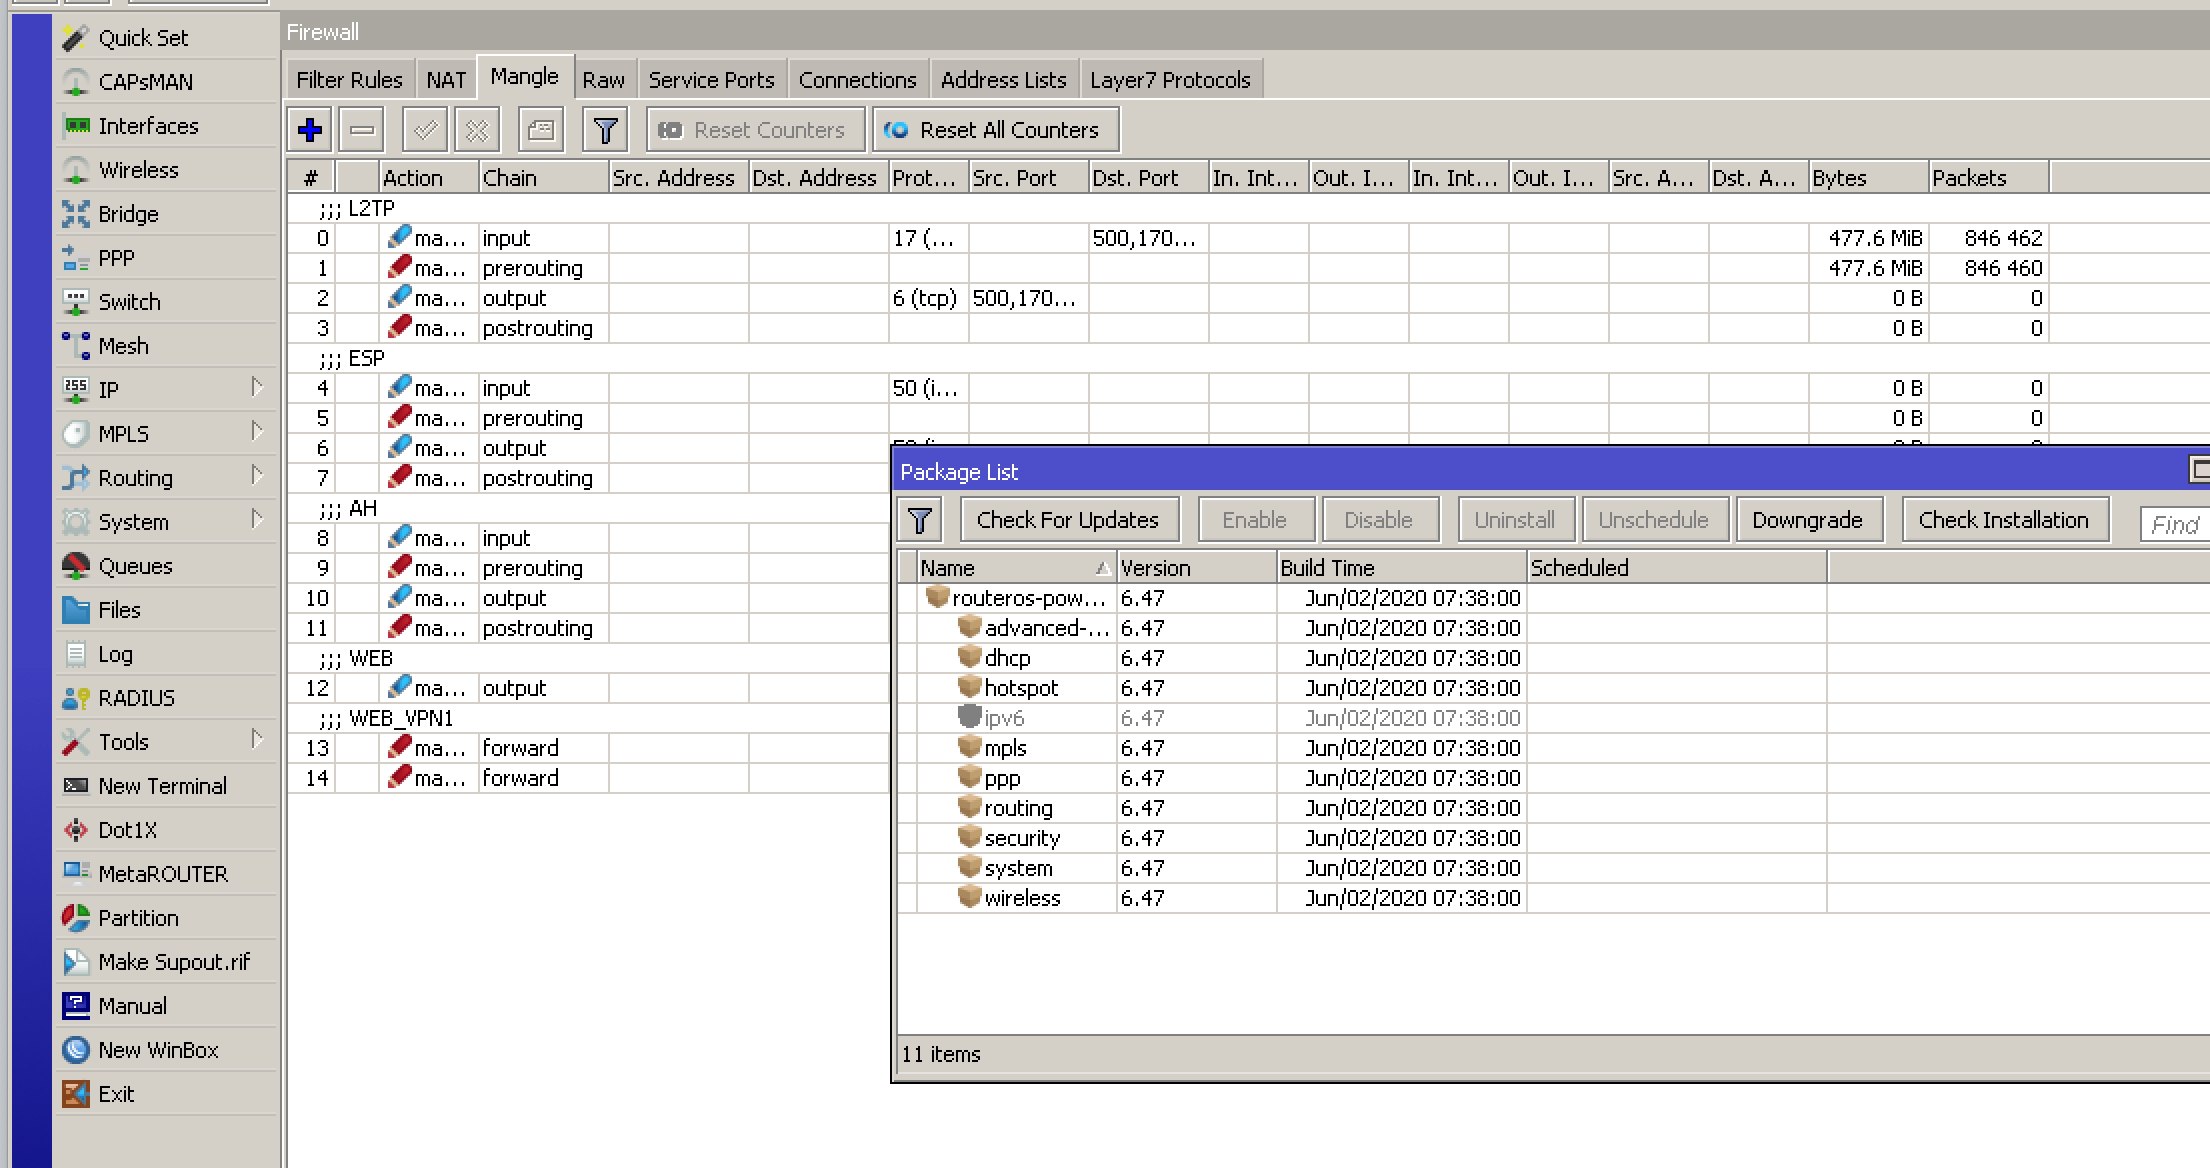Click the Build Time column header

[1402, 568]
